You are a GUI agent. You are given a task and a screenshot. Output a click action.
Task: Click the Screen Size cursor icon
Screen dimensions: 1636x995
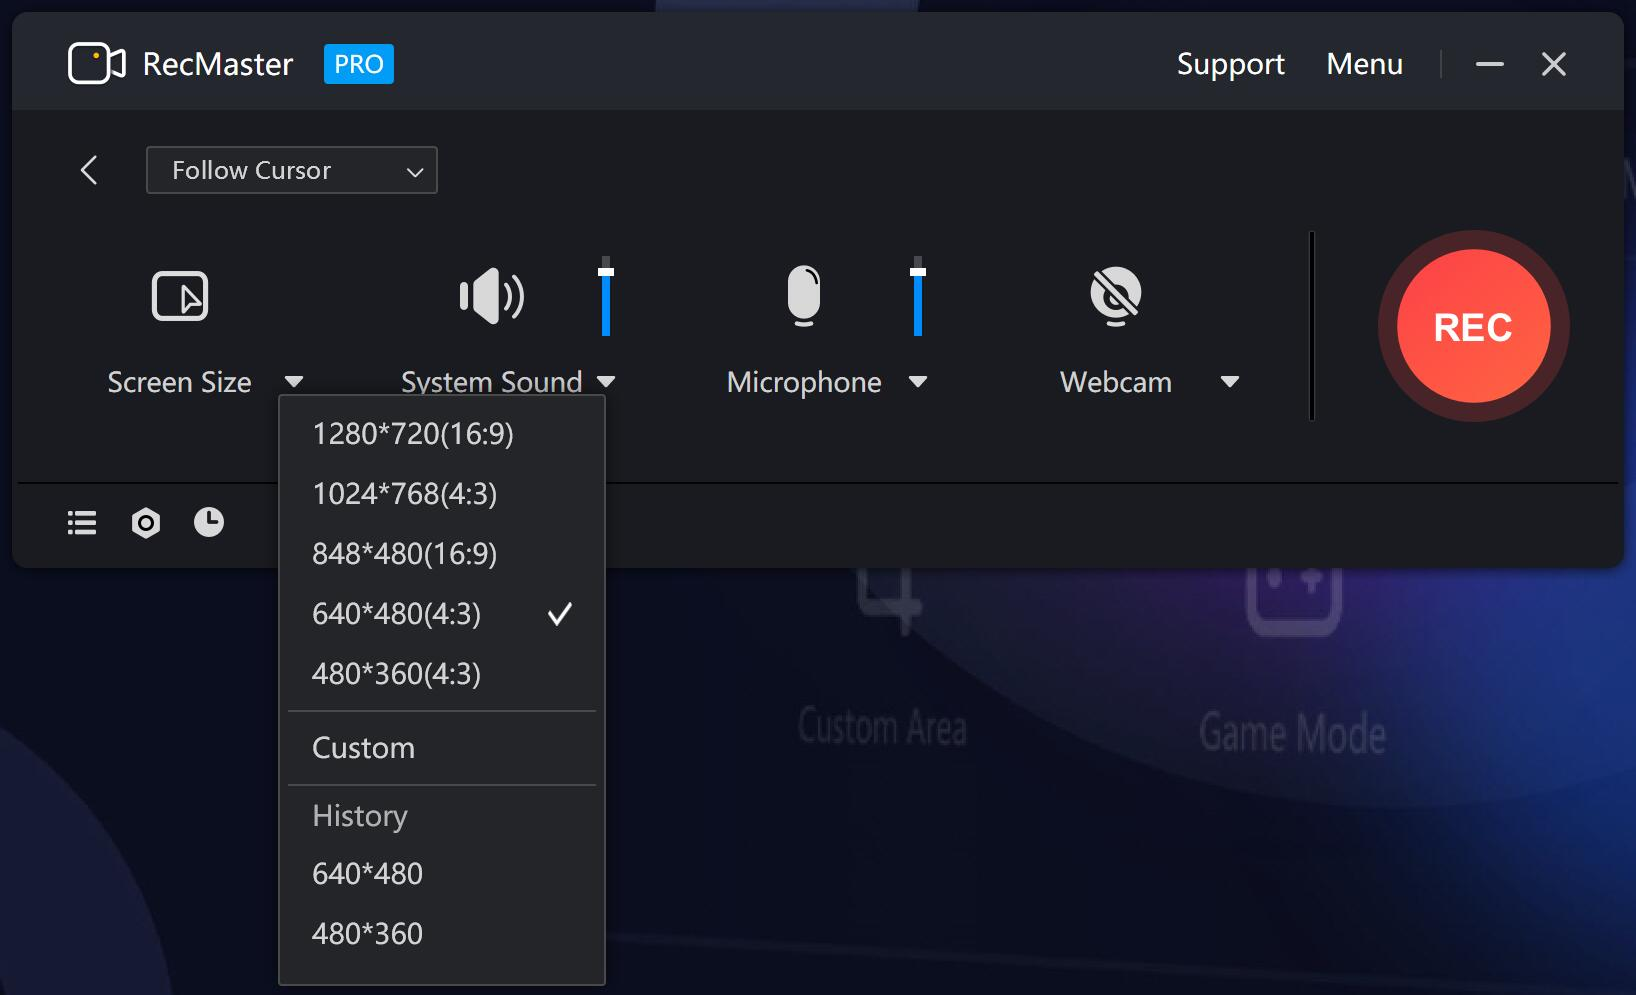tap(180, 296)
